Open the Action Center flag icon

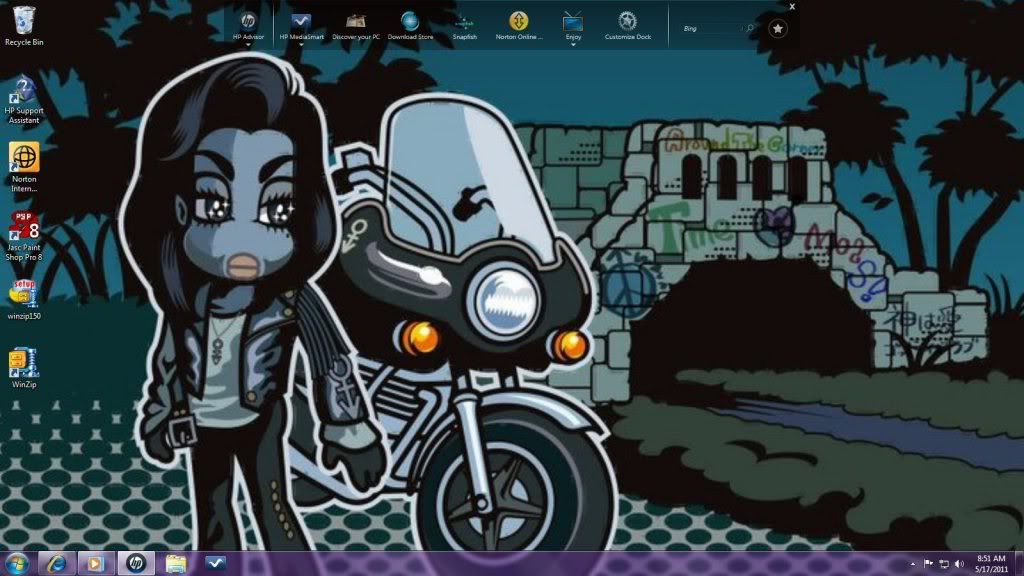(928, 564)
